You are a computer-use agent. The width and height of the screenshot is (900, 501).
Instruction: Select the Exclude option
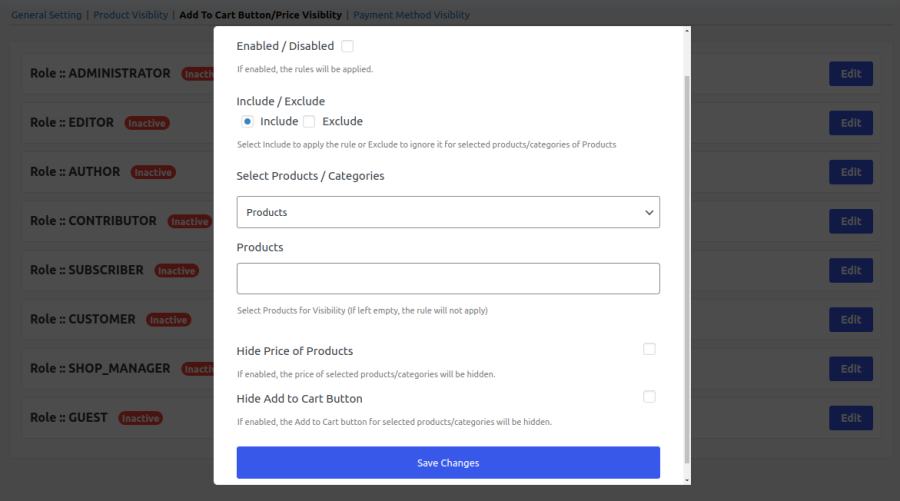coord(309,121)
